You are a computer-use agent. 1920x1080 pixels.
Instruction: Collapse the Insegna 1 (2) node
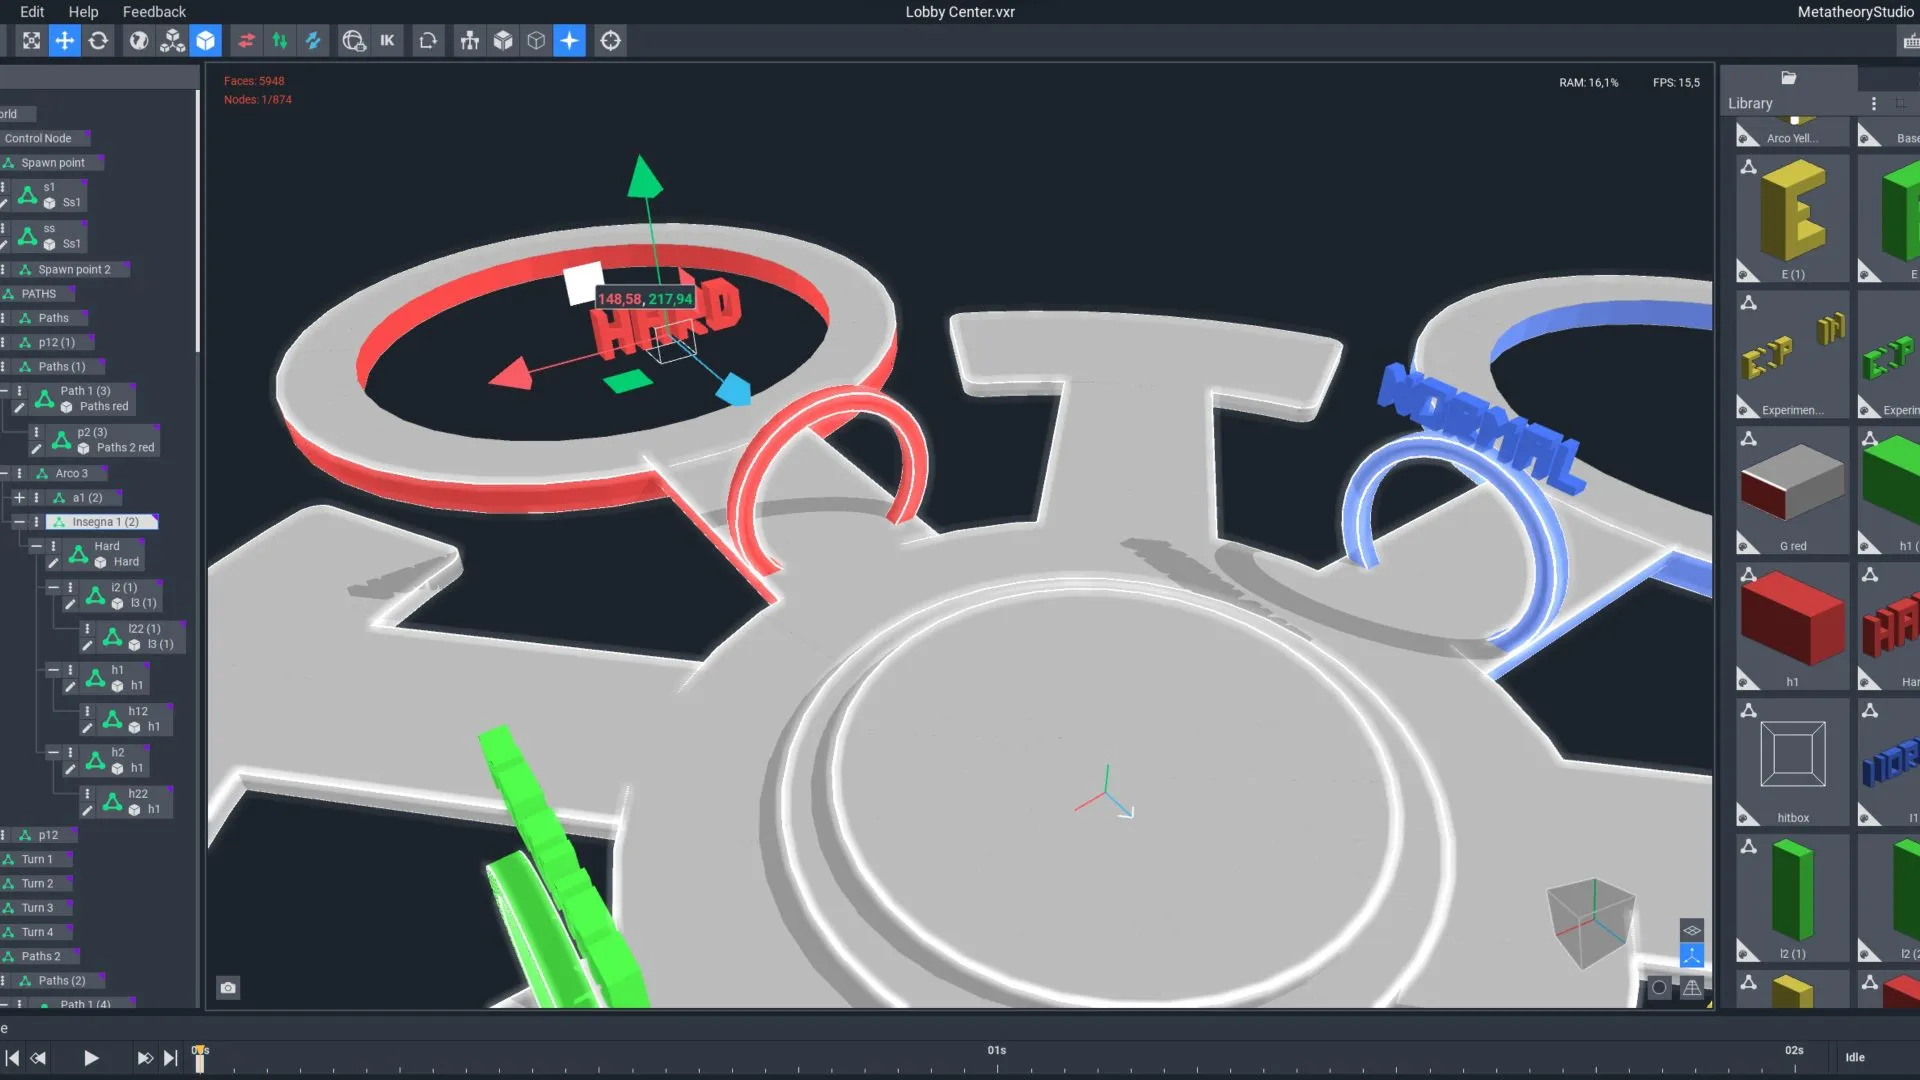tap(19, 522)
